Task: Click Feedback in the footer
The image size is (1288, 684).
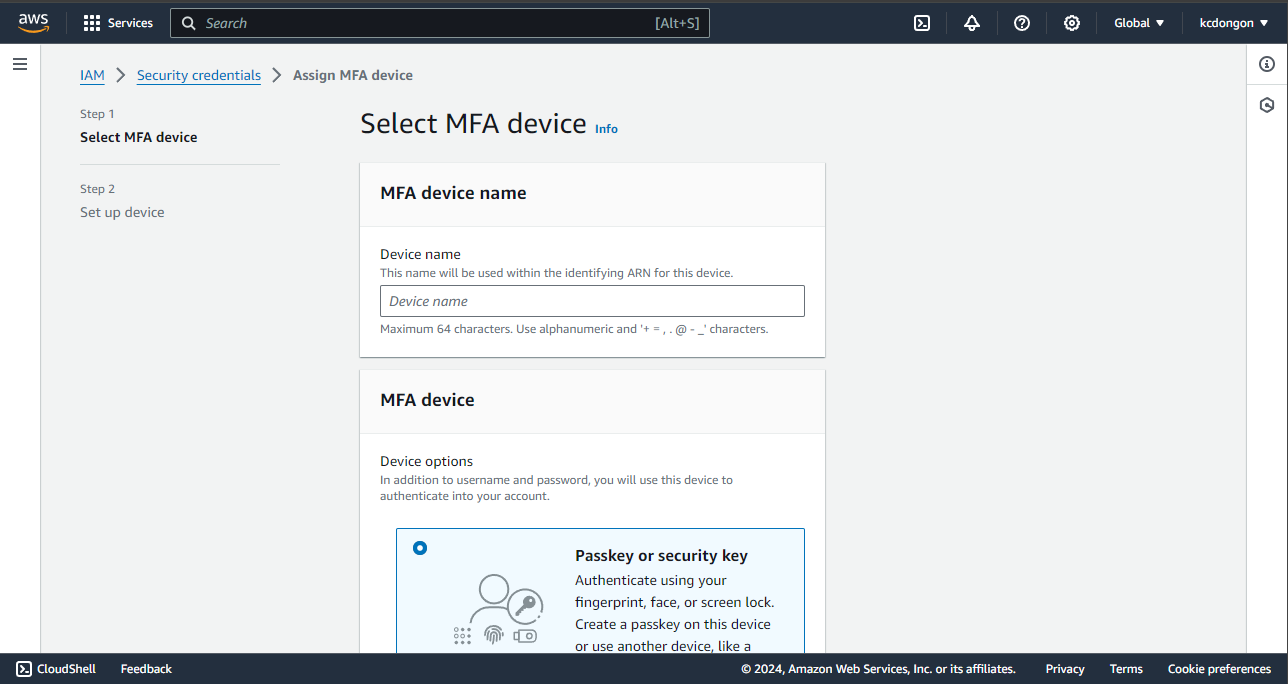Action: pyautogui.click(x=146, y=669)
